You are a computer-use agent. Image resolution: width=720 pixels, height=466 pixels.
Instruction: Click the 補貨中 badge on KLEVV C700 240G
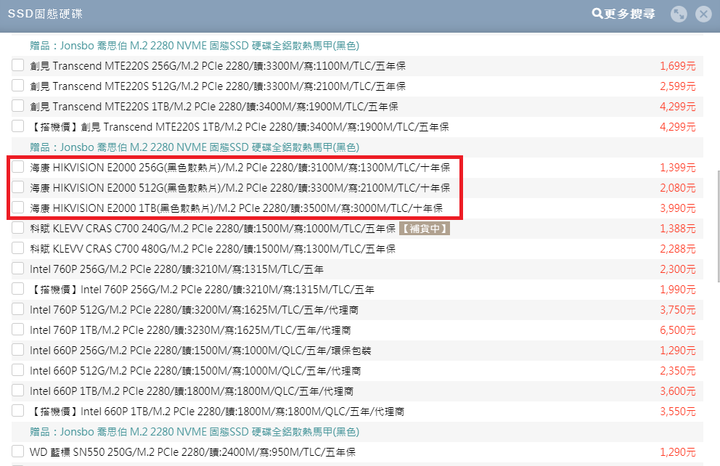pos(424,229)
